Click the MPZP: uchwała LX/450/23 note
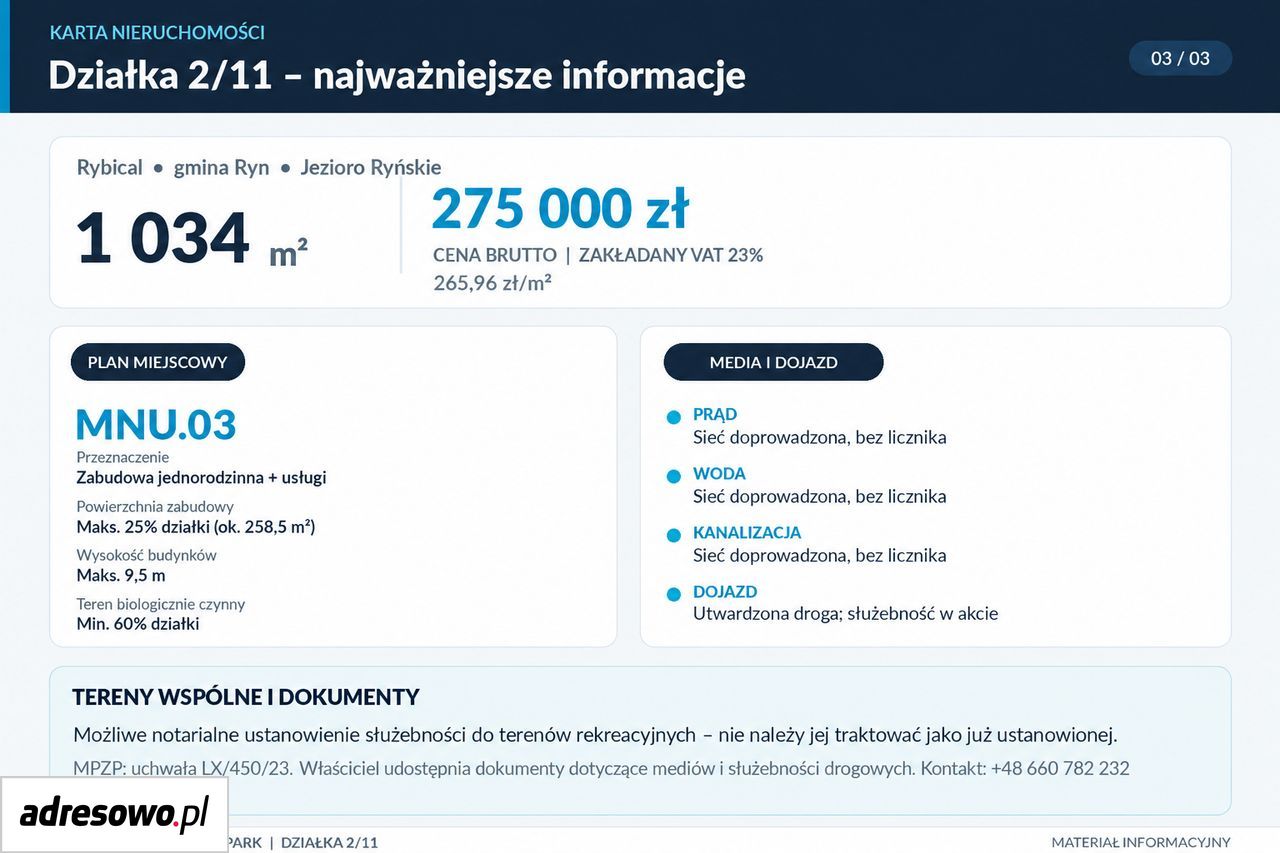The image size is (1280, 853). pyautogui.click(x=182, y=769)
